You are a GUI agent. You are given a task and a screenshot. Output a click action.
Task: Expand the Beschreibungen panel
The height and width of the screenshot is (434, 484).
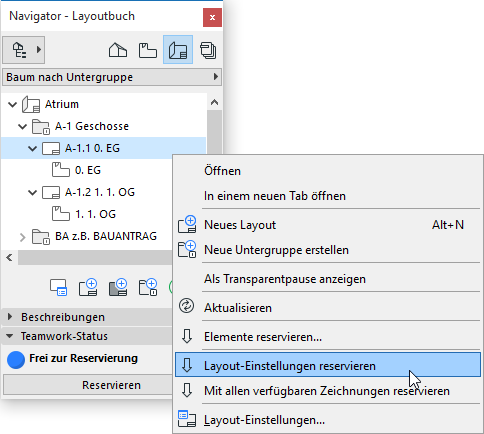[x=10, y=317]
